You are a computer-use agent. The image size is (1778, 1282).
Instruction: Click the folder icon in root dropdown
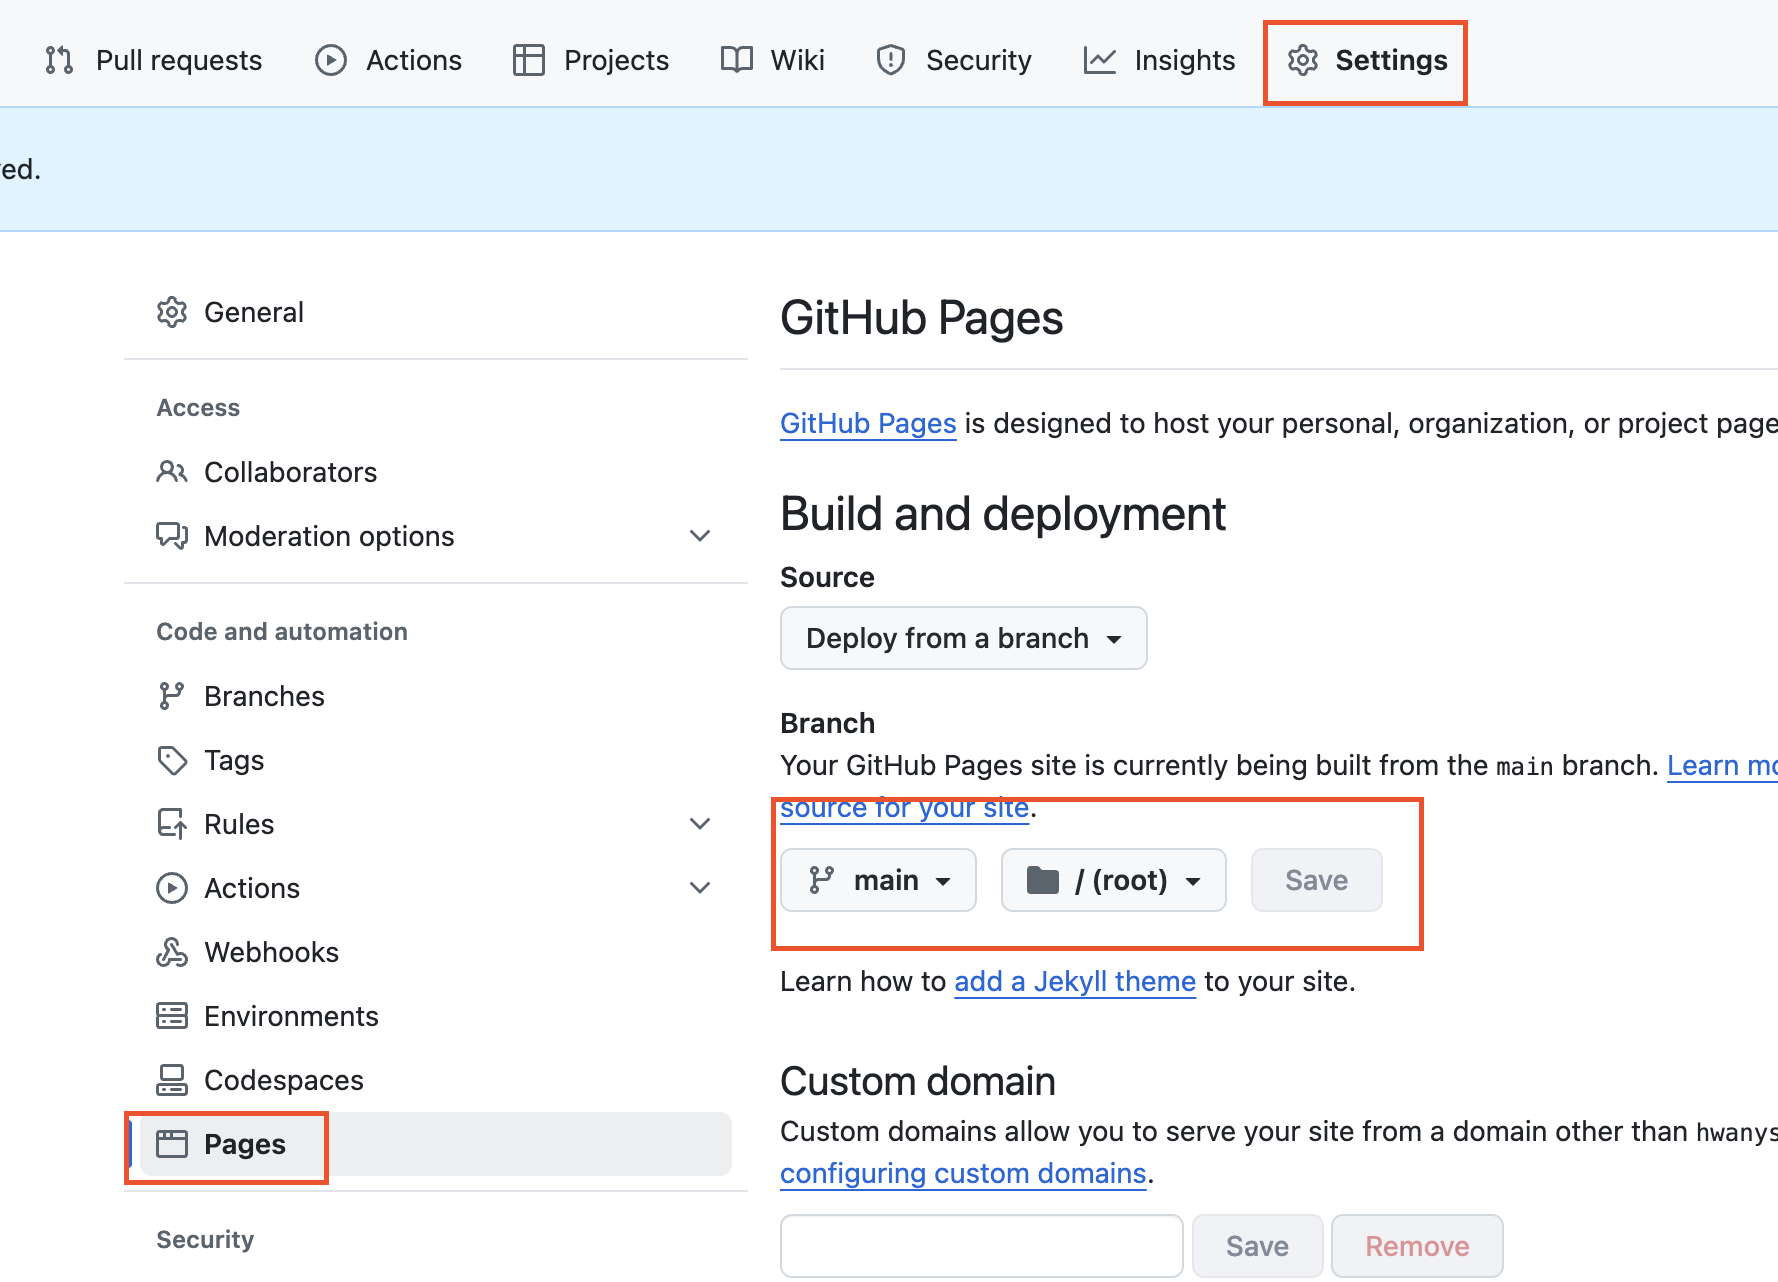(1043, 880)
